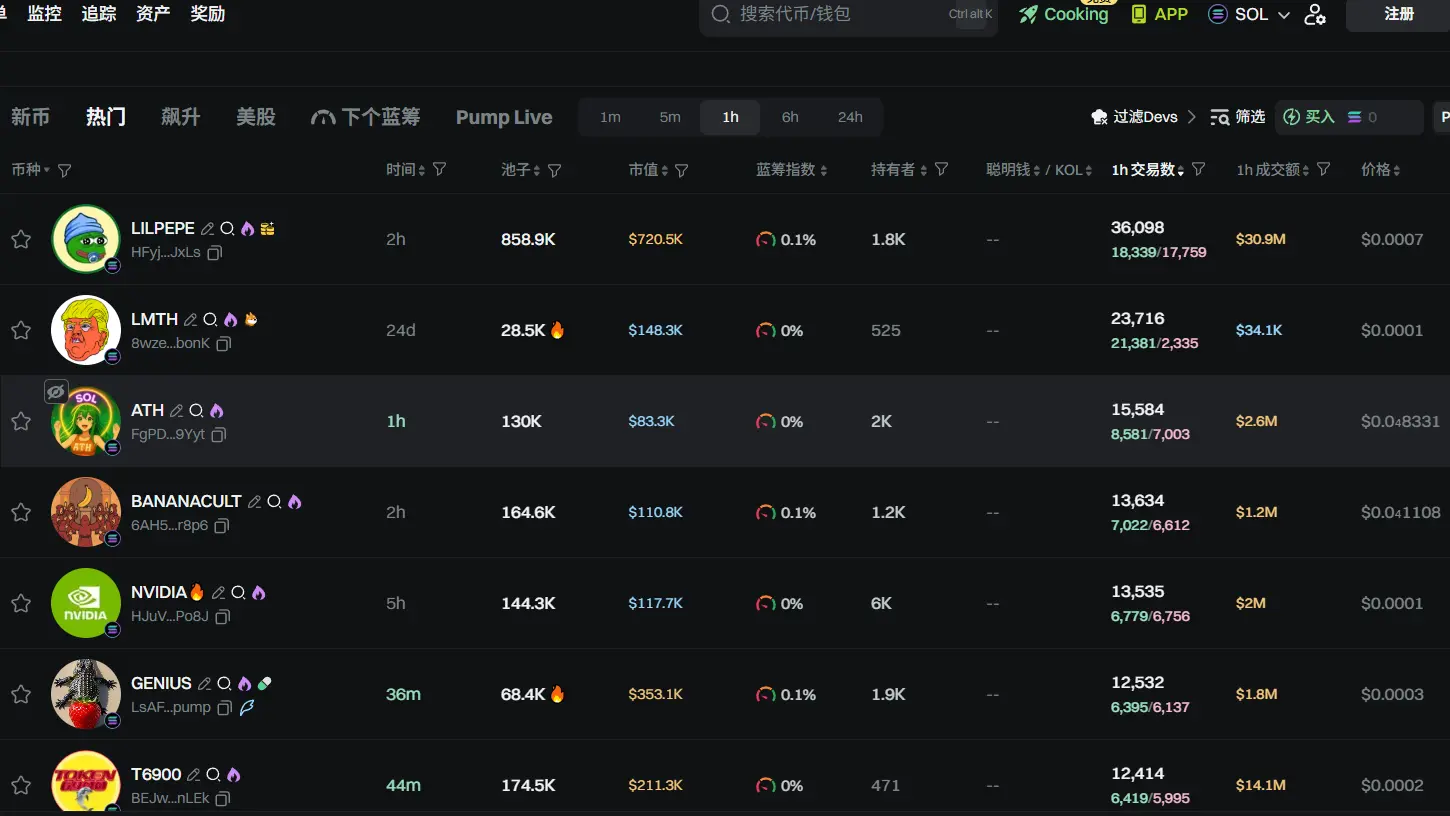The width and height of the screenshot is (1450, 816).
Task: Toggle the hide eye icon on ATH
Action: [x=56, y=391]
